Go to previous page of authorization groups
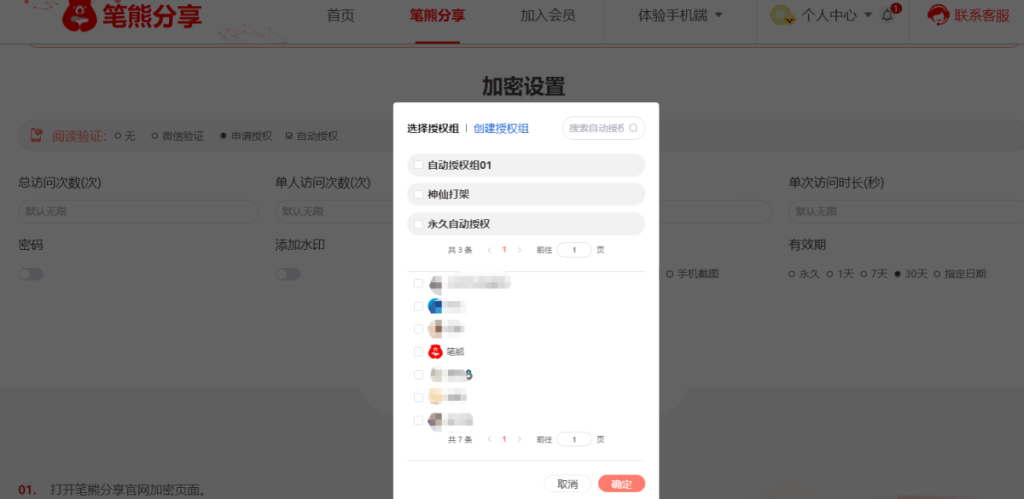 (489, 250)
